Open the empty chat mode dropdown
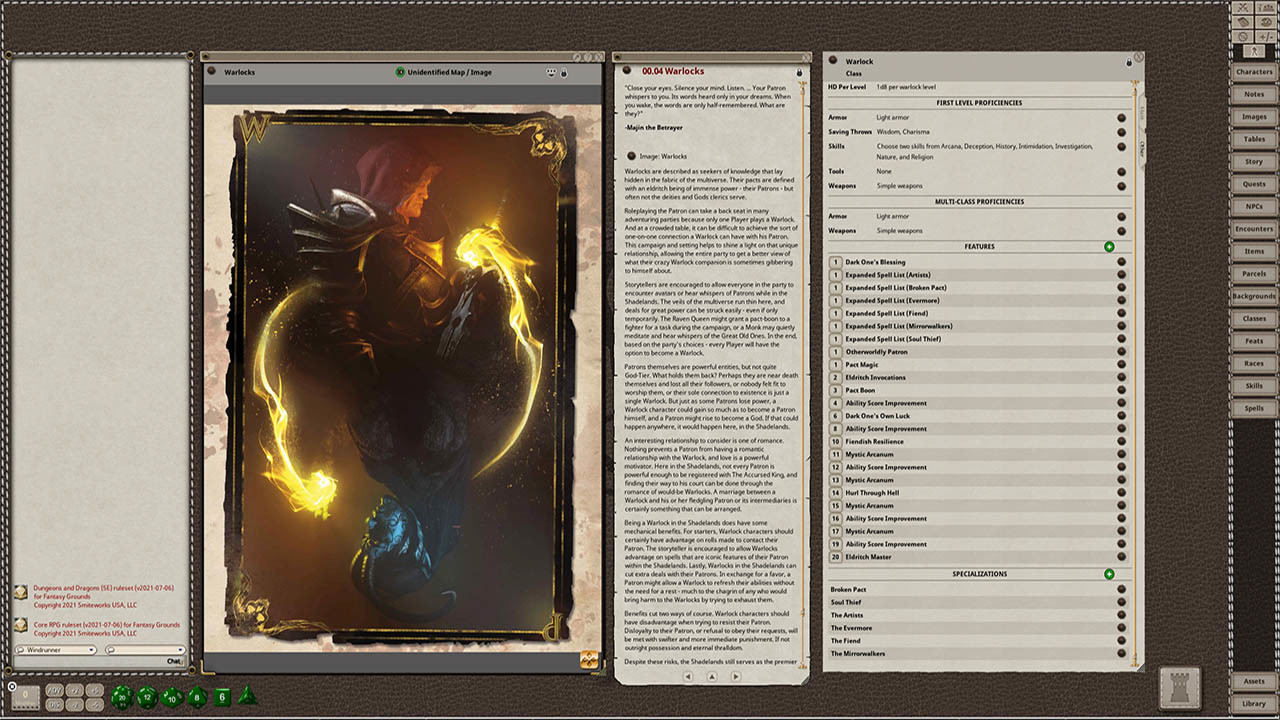This screenshot has width=1280, height=720. (x=144, y=650)
